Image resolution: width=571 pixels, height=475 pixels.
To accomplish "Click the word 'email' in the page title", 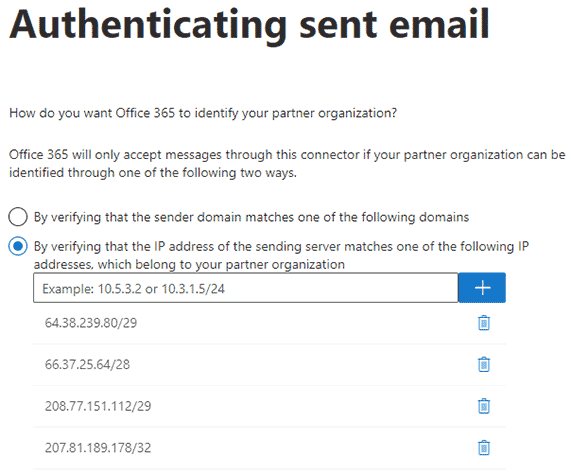I will tap(439, 24).
